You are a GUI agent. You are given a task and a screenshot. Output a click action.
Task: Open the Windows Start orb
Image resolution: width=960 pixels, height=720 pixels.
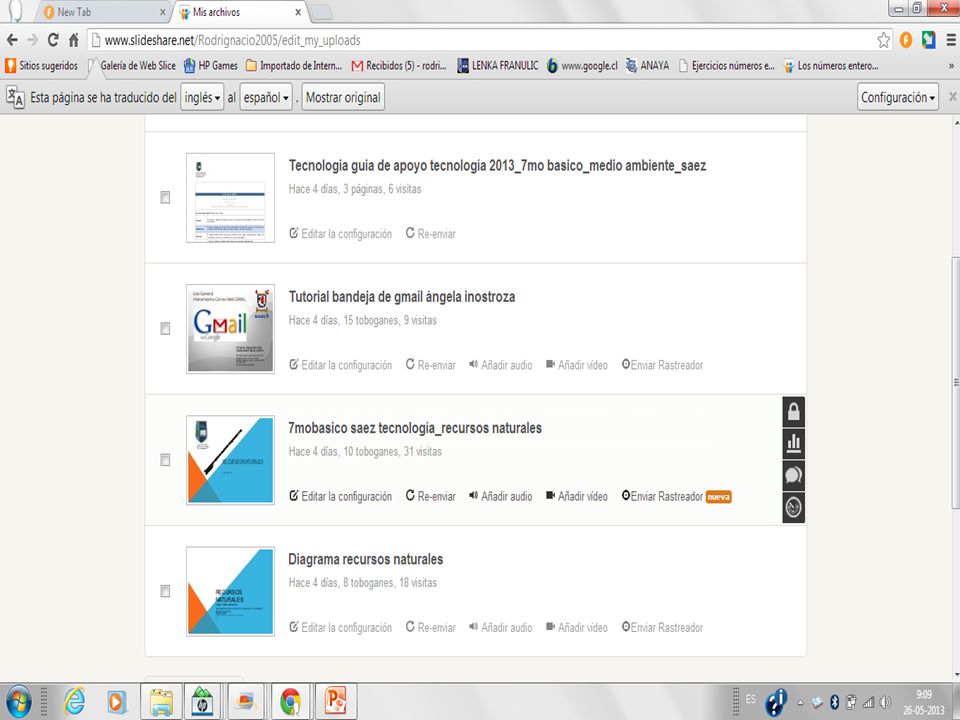click(x=18, y=702)
